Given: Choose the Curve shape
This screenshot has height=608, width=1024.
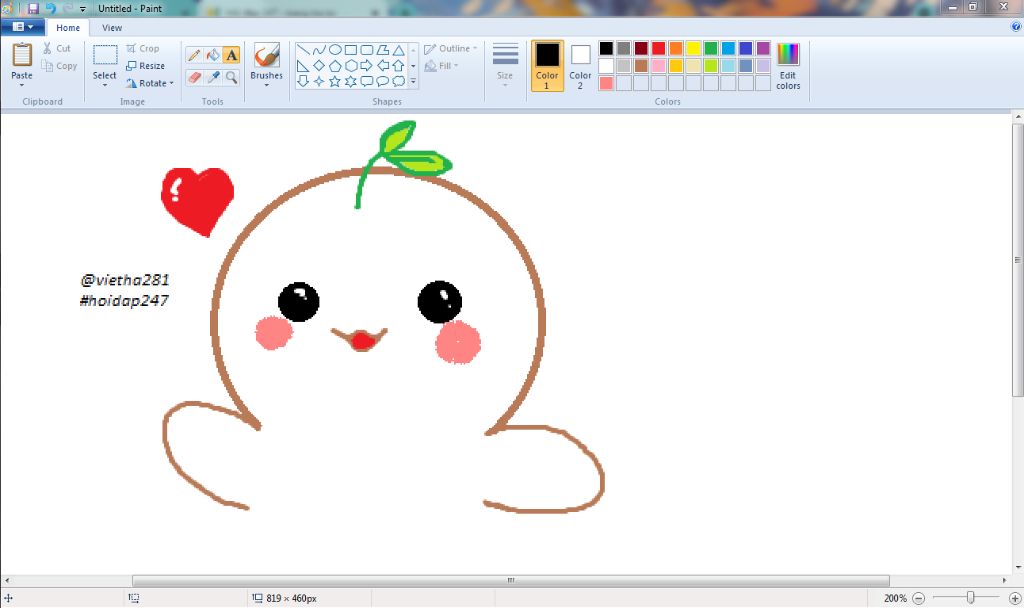Looking at the screenshot, I should coord(319,50).
